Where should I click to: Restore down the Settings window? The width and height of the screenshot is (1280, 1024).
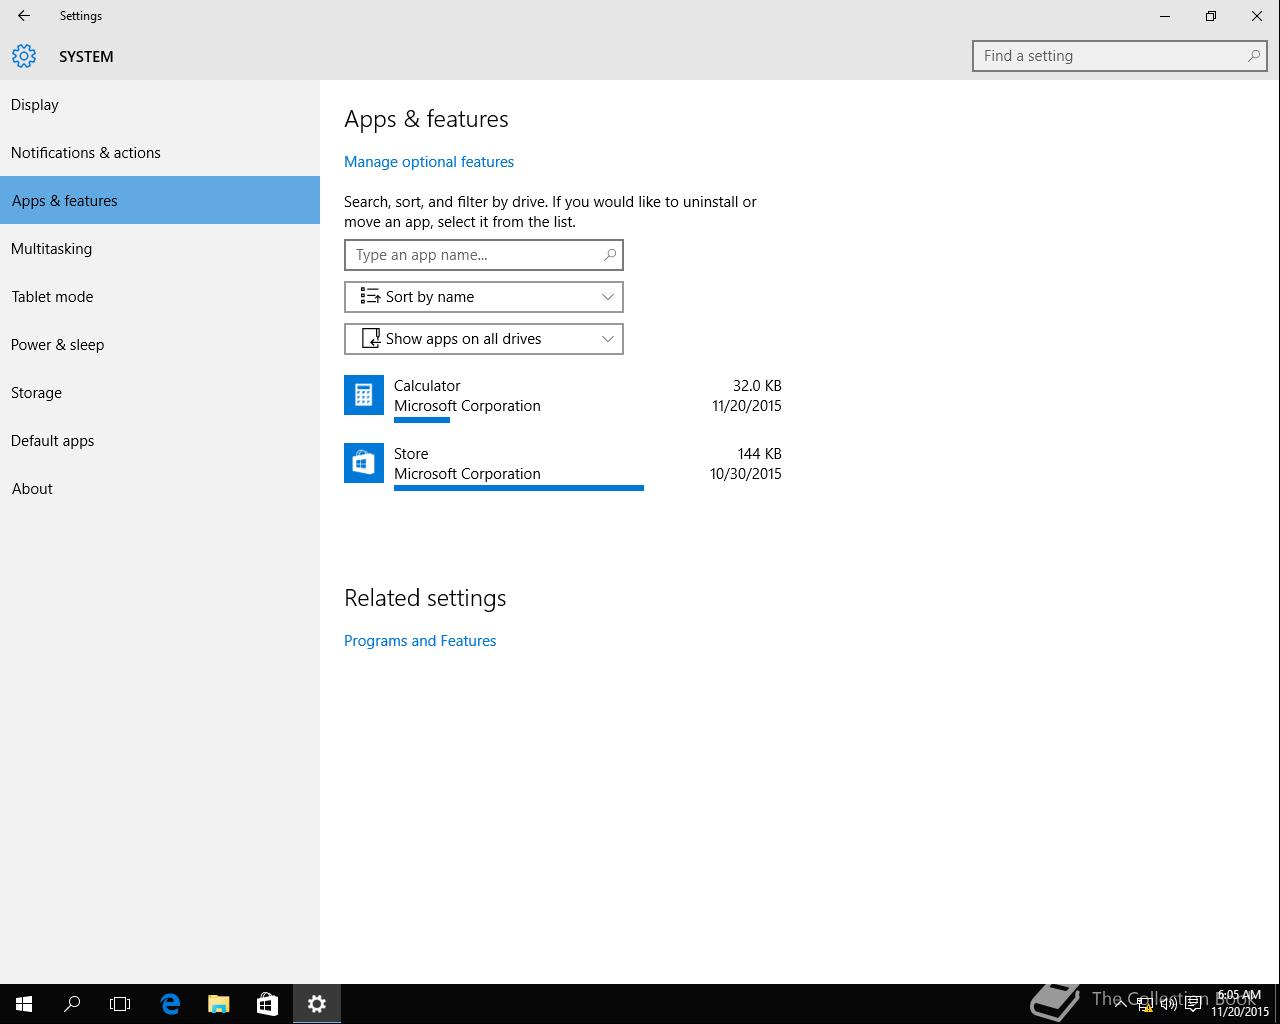[1211, 16]
